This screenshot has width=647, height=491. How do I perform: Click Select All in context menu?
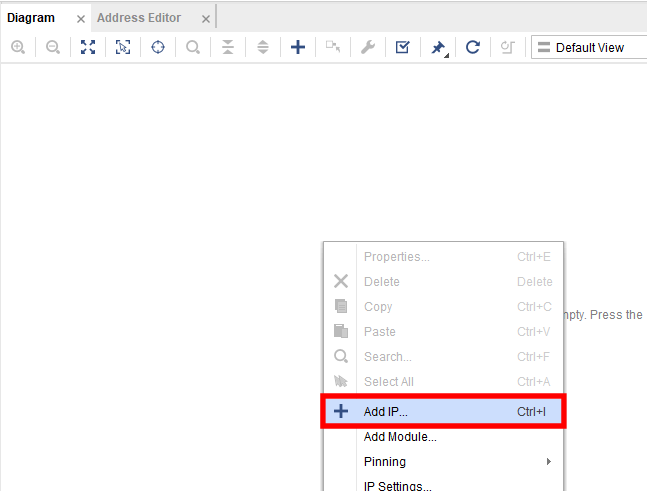(x=443, y=381)
